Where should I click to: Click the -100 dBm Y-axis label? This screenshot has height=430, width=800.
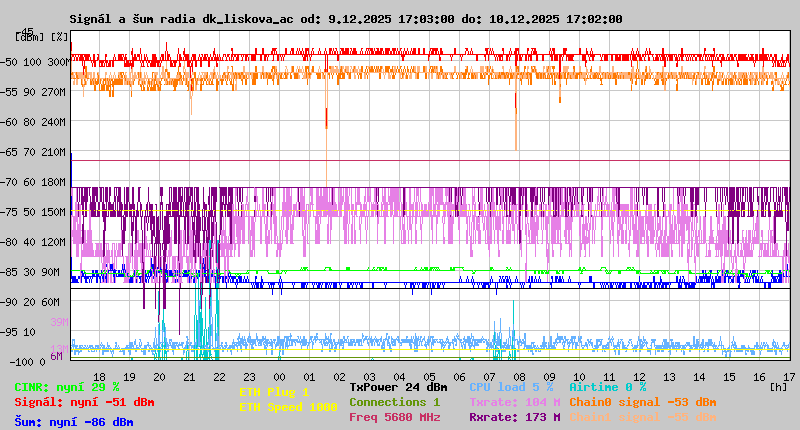tap(27, 361)
